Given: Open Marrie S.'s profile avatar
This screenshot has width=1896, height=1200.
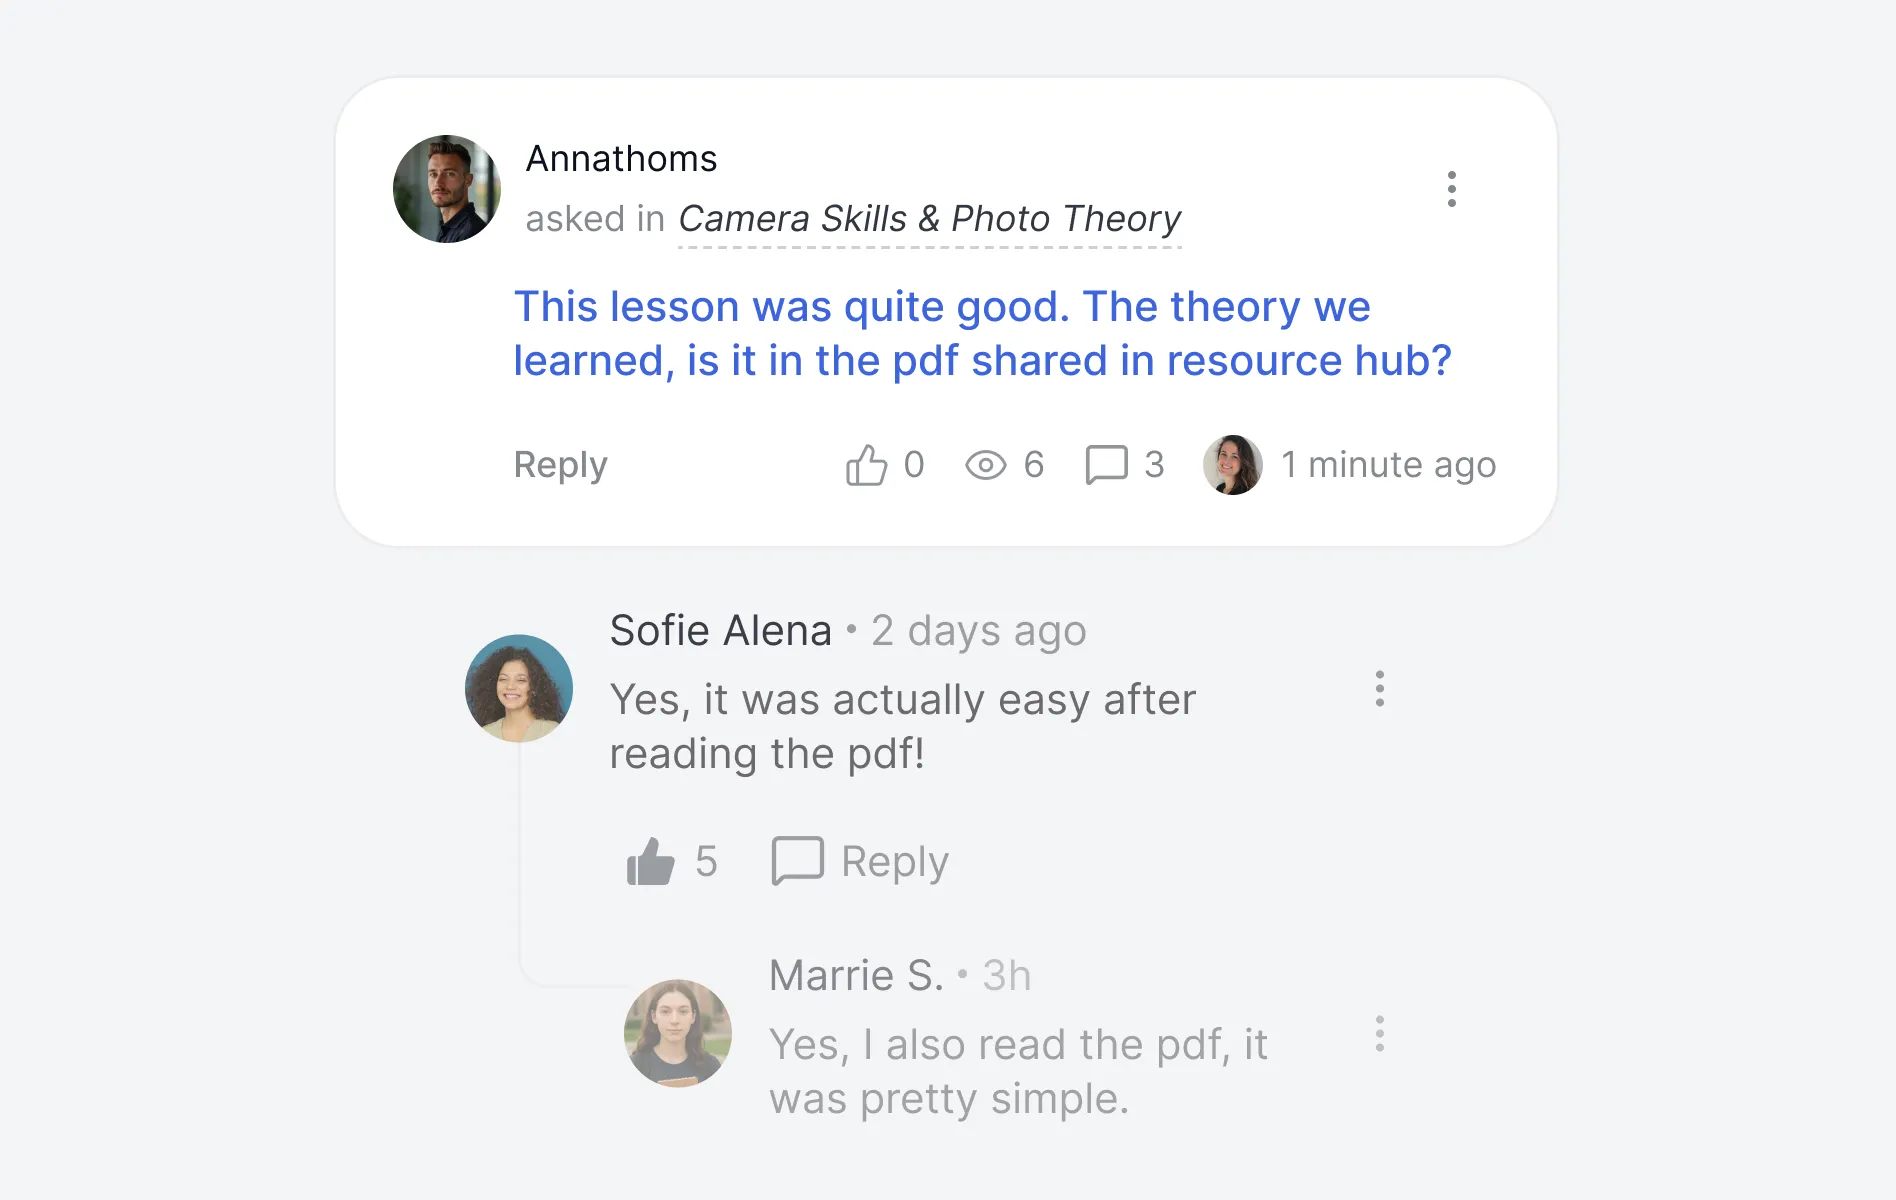Looking at the screenshot, I should point(677,1033).
